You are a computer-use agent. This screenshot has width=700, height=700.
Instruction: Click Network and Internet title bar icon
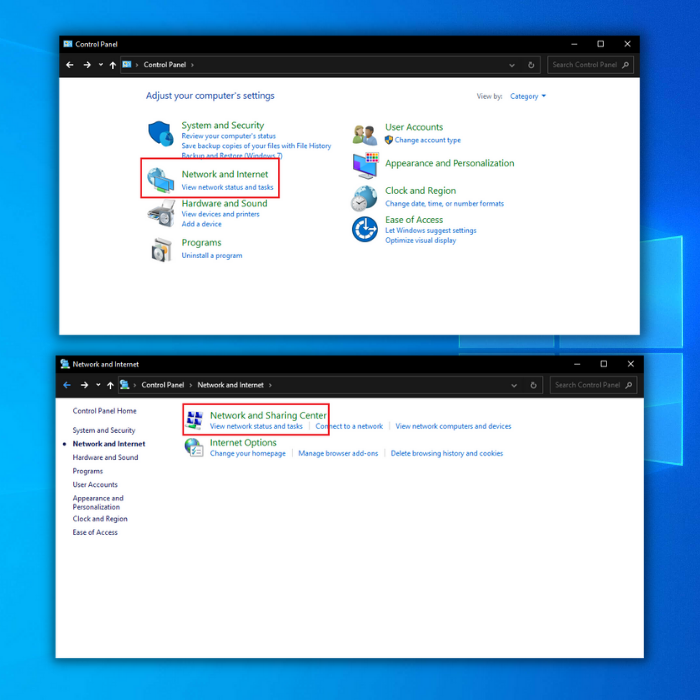65,364
